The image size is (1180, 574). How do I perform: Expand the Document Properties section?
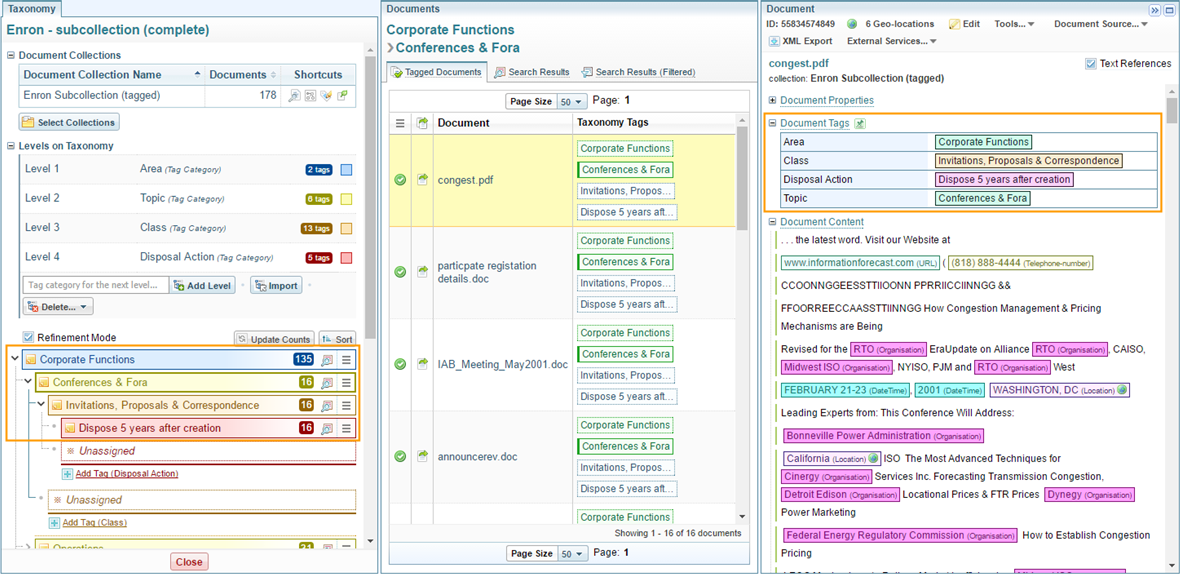[x=773, y=101]
